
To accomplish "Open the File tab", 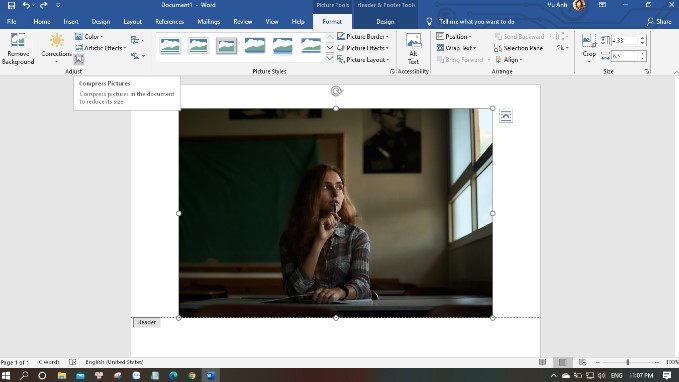I will tap(12, 21).
